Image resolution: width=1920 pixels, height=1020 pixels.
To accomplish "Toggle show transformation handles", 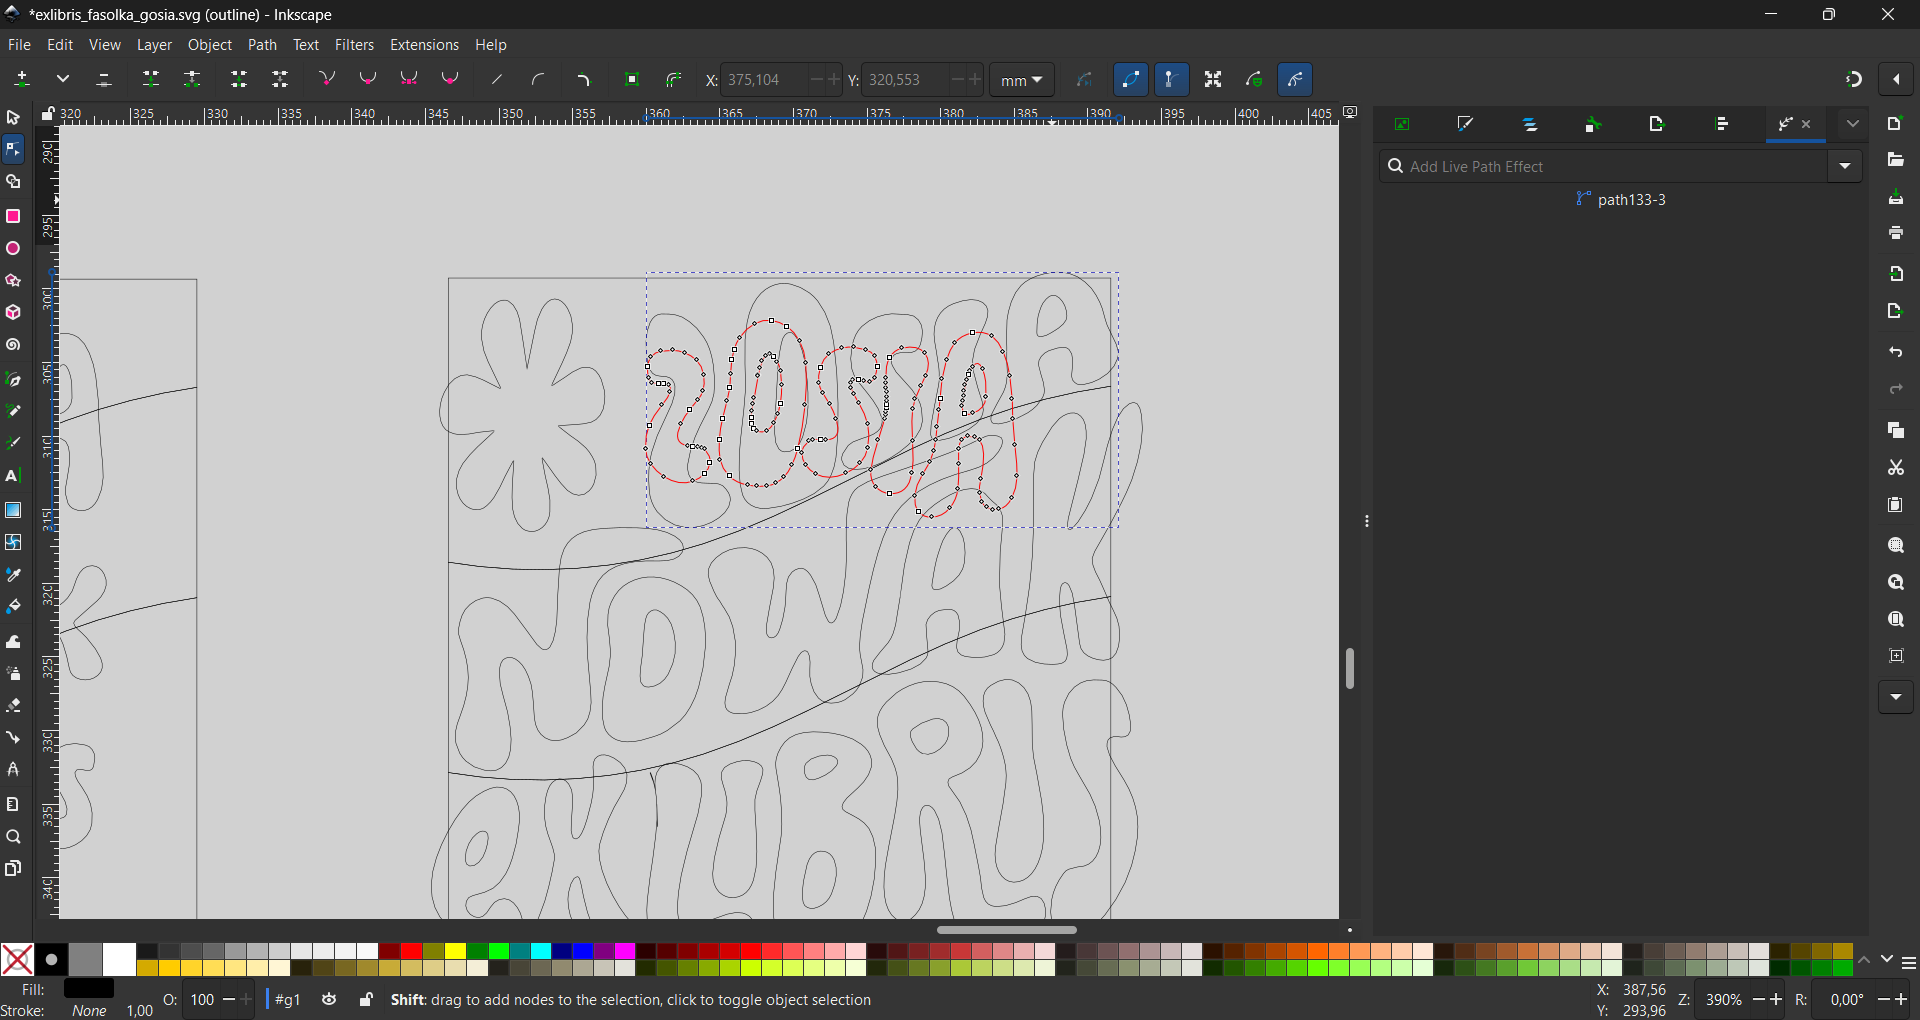I will tap(1213, 80).
